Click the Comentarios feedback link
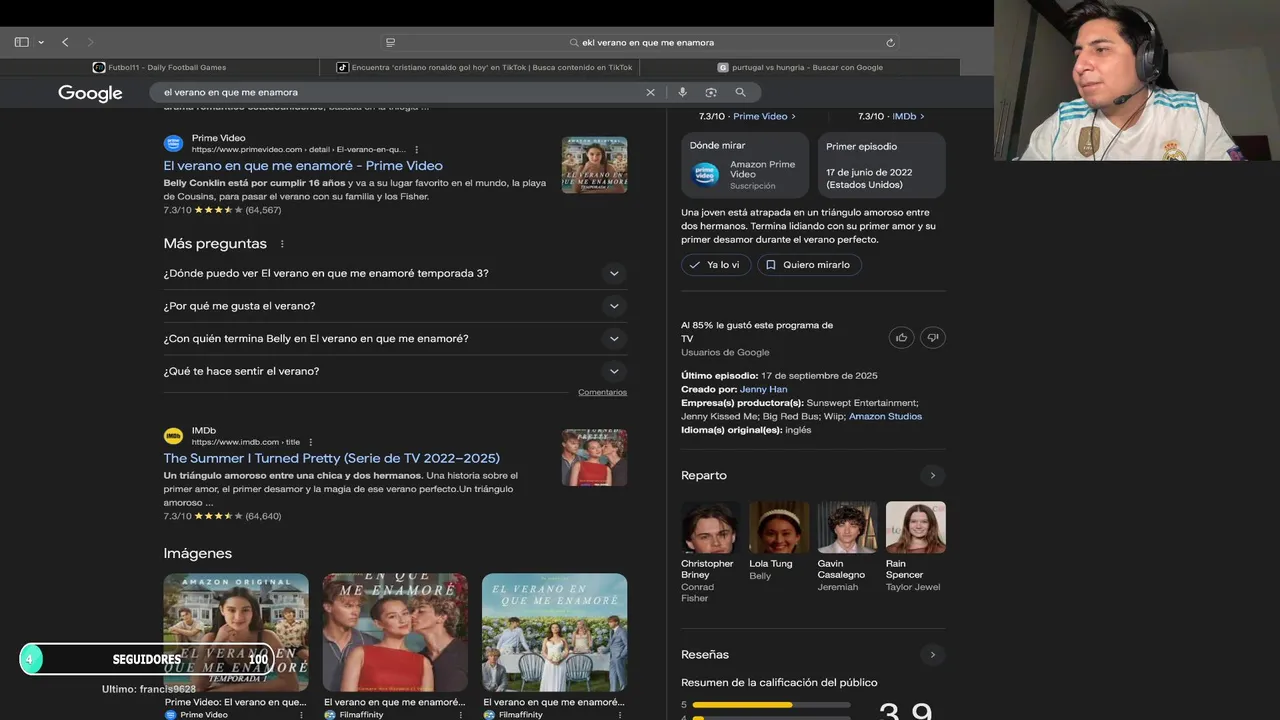Viewport: 1280px width, 720px height. (x=602, y=392)
